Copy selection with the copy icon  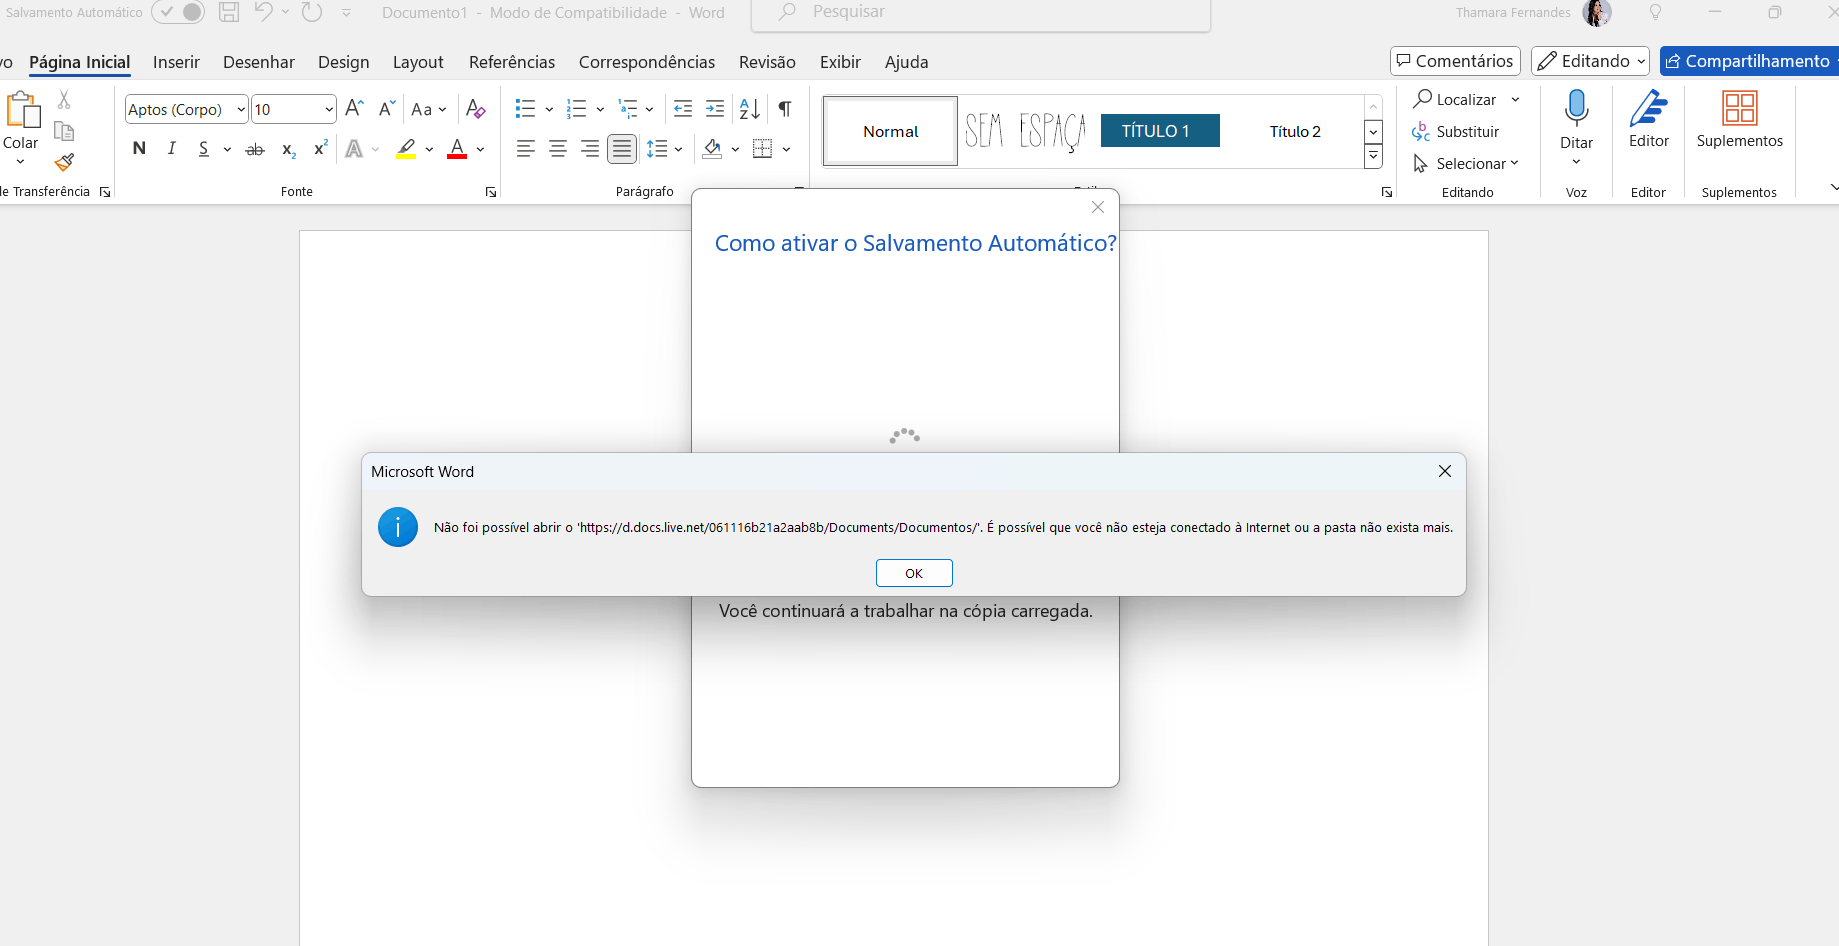tap(64, 131)
